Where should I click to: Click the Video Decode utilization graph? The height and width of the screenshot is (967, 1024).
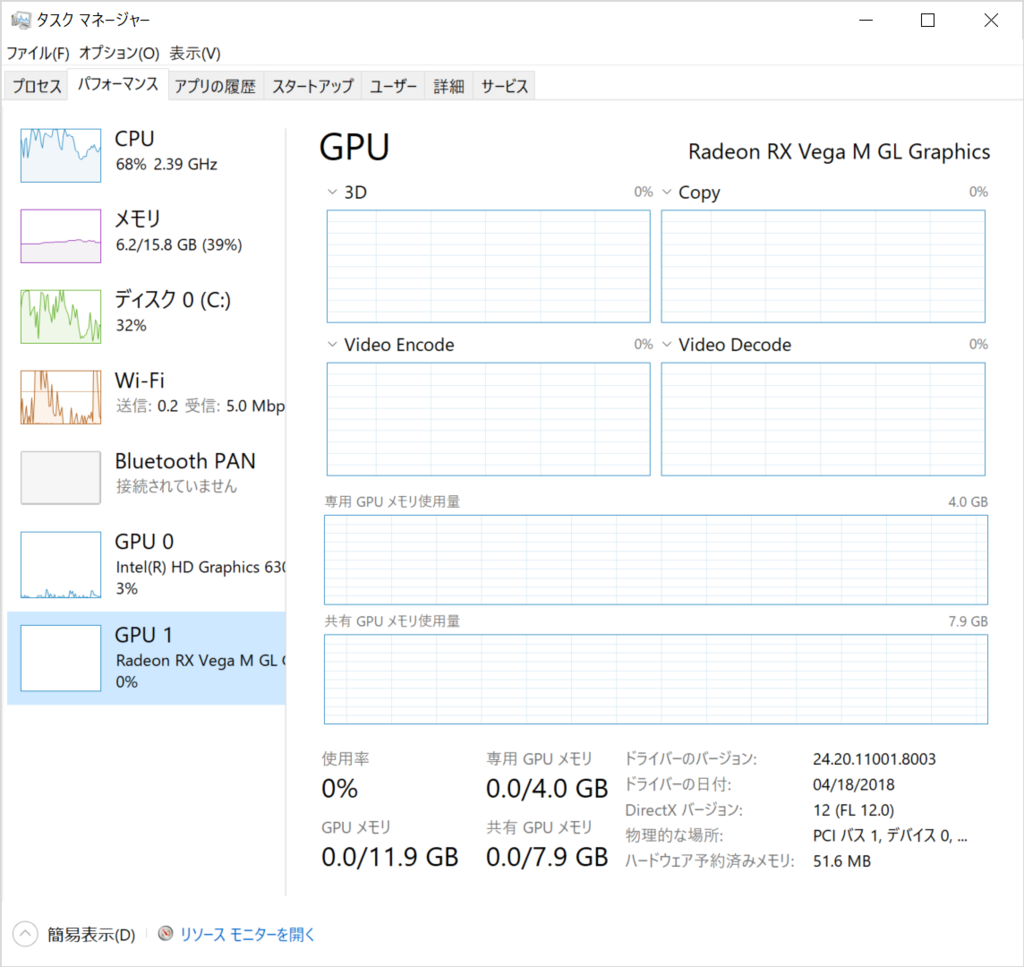823,419
